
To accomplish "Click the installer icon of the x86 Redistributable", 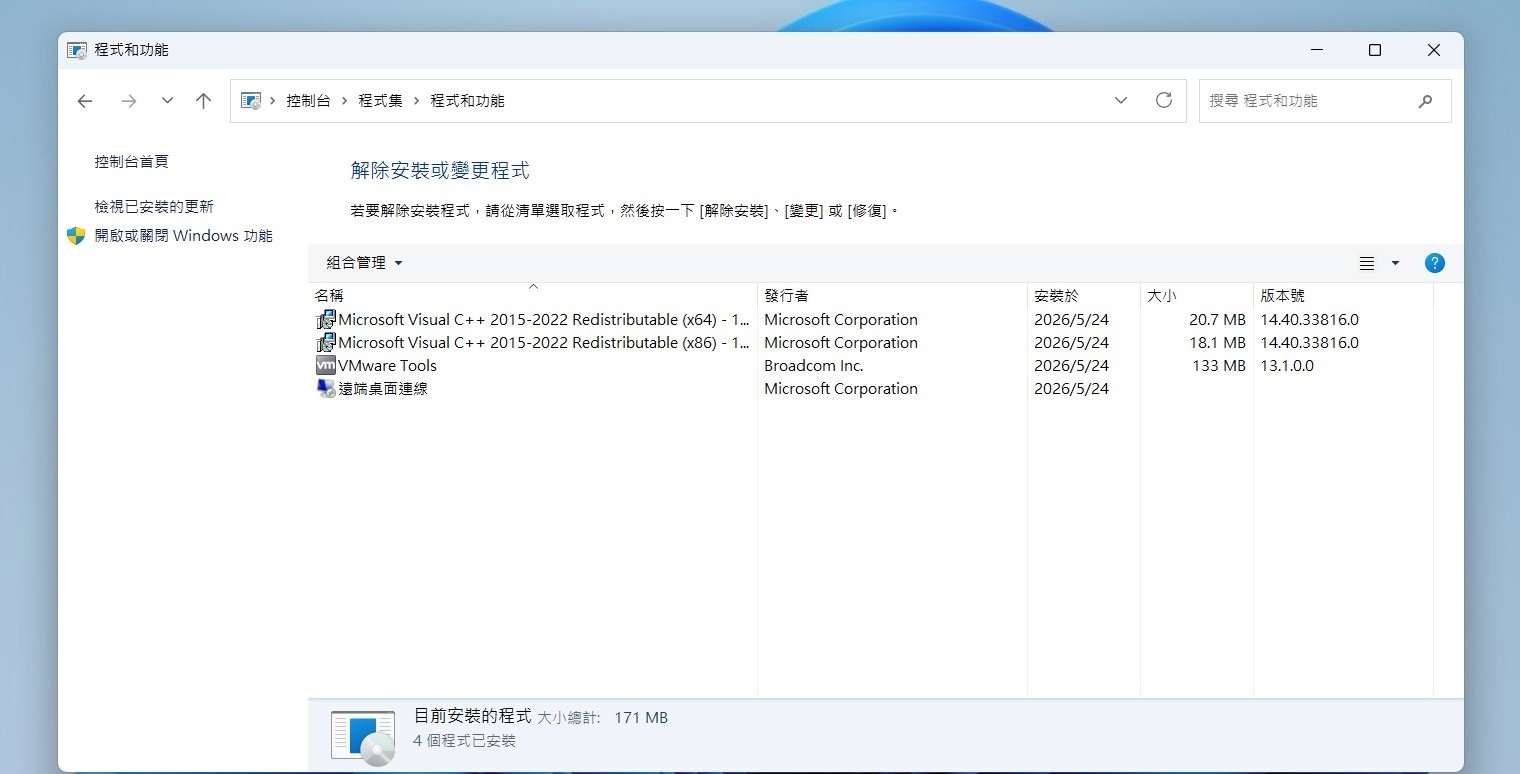I will click(325, 343).
